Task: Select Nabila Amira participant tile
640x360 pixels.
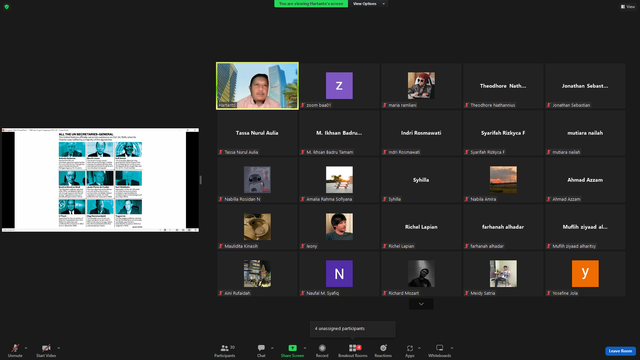Action: (503, 180)
